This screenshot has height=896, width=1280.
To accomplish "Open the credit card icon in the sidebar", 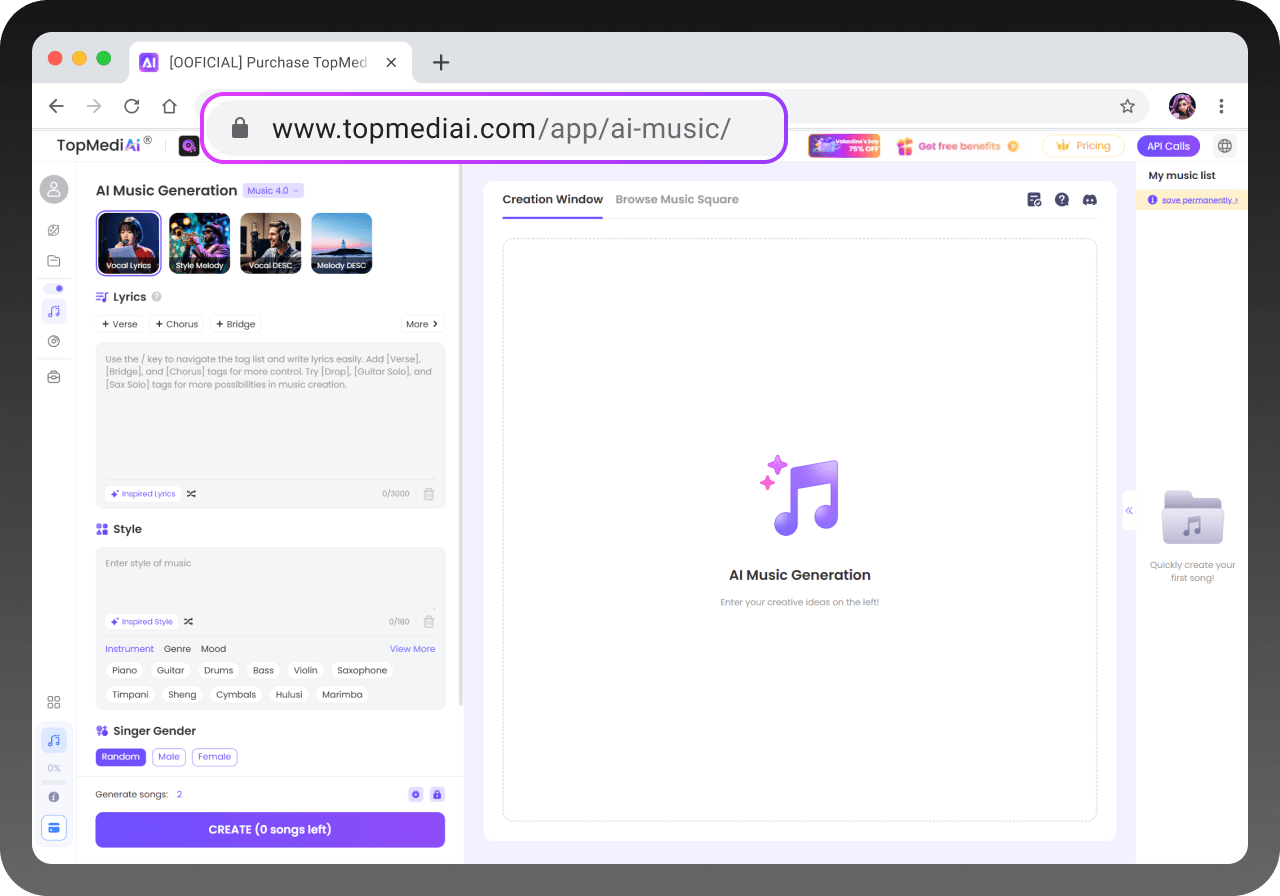I will pyautogui.click(x=54, y=828).
